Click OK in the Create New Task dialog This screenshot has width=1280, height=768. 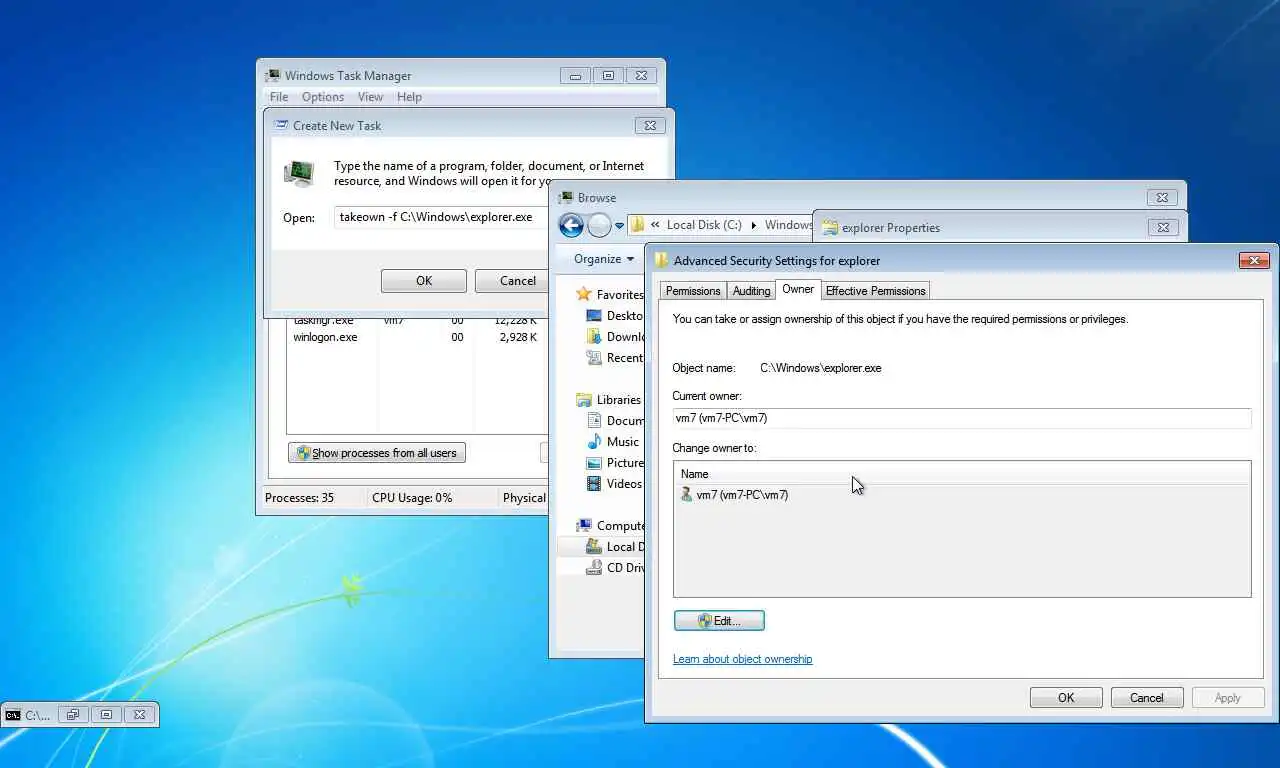424,281
